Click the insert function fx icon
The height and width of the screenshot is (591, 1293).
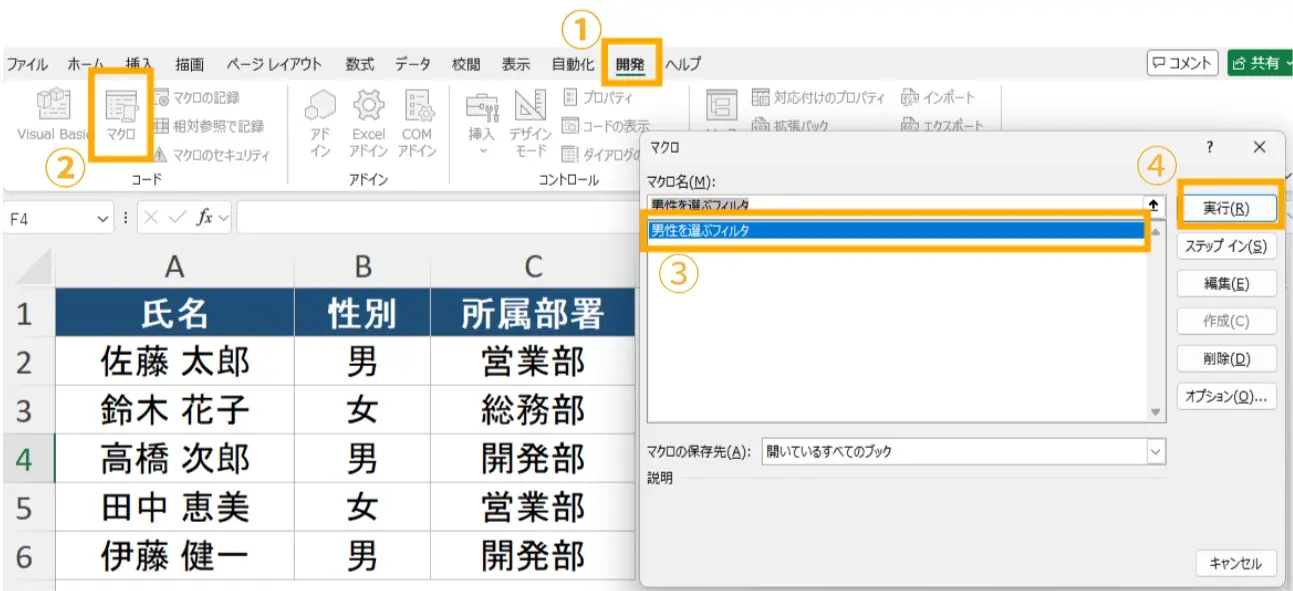[x=204, y=217]
